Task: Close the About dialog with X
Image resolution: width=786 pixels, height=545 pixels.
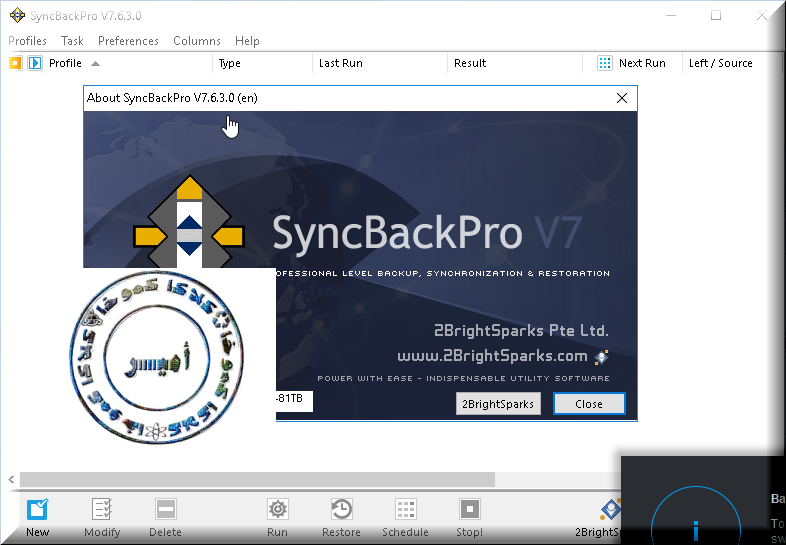Action: pos(622,98)
